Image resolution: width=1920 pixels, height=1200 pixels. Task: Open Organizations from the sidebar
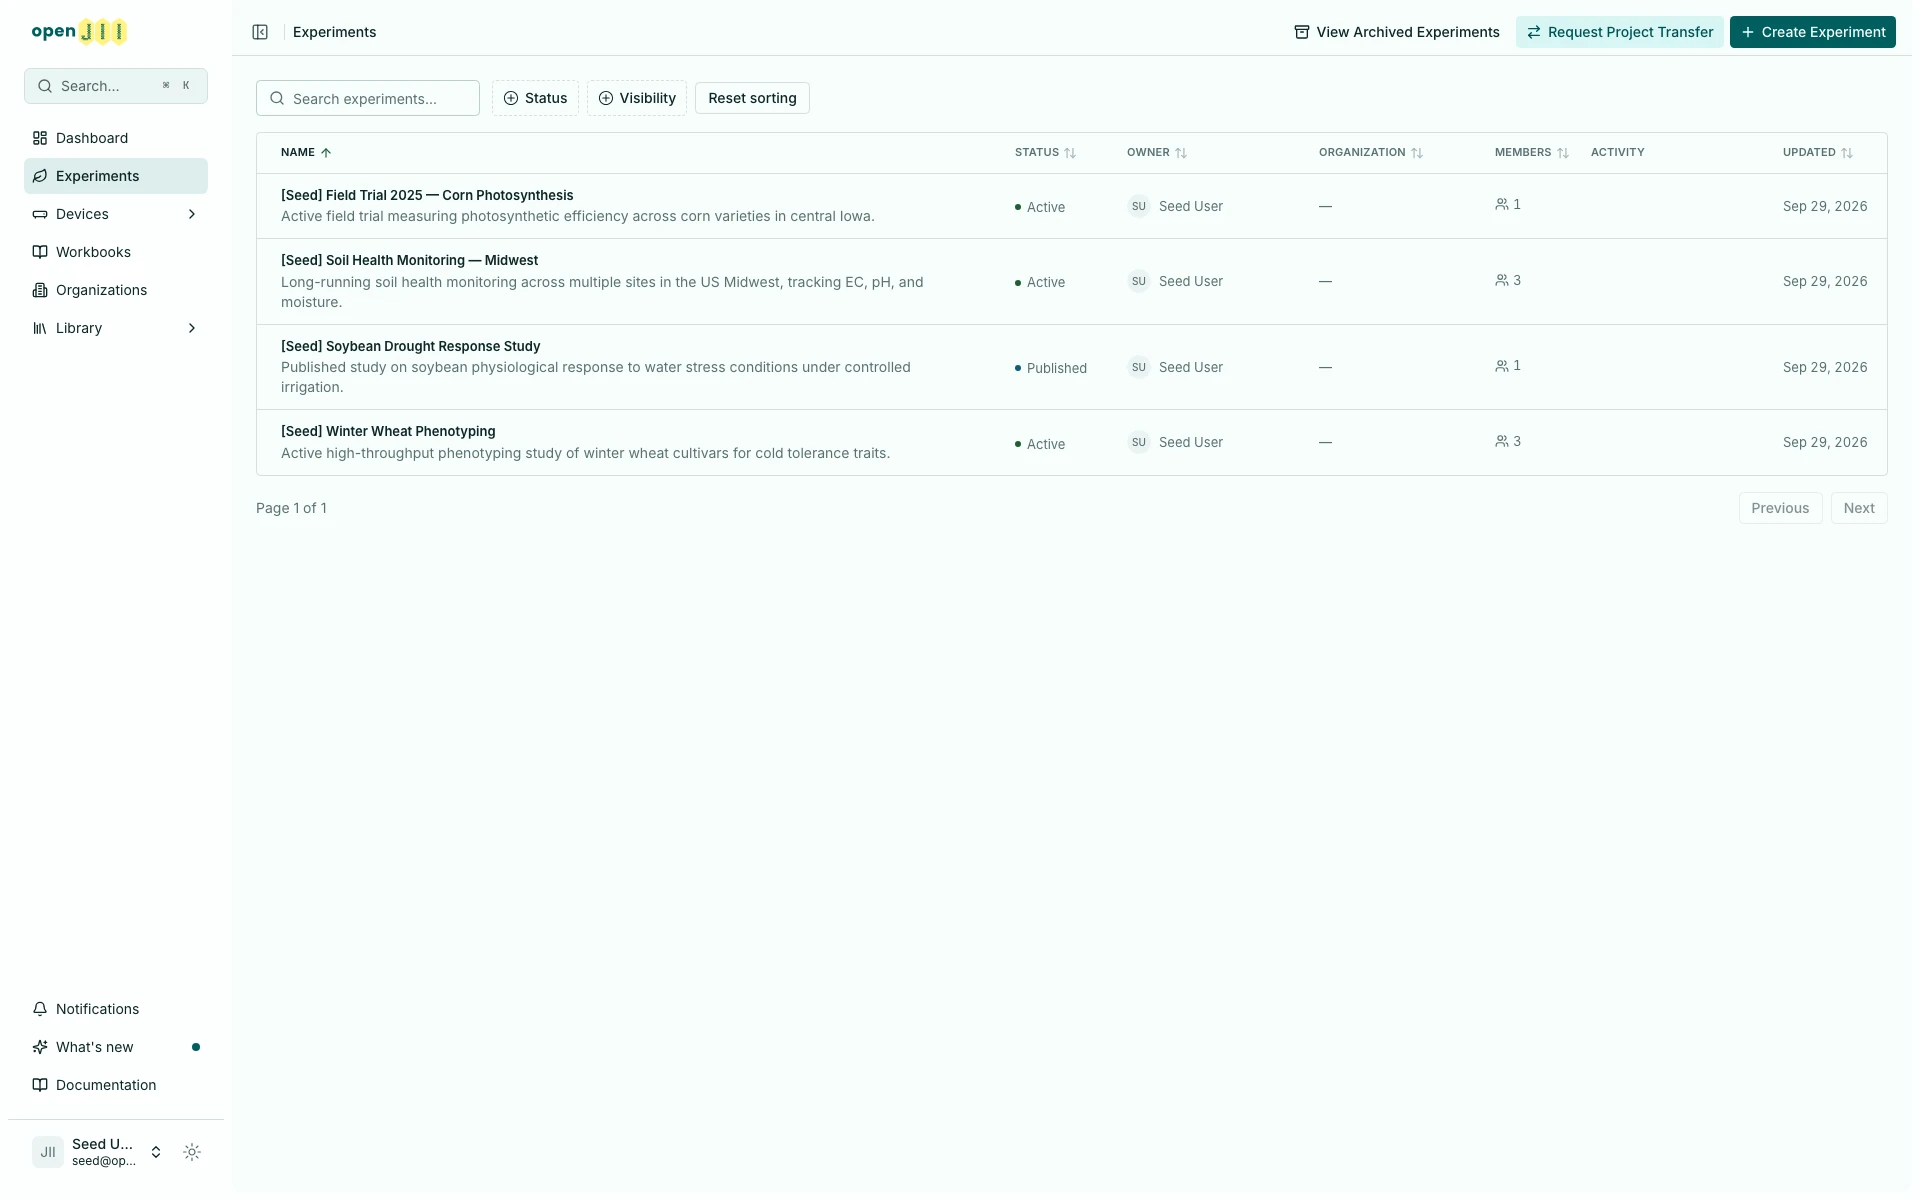click(116, 290)
